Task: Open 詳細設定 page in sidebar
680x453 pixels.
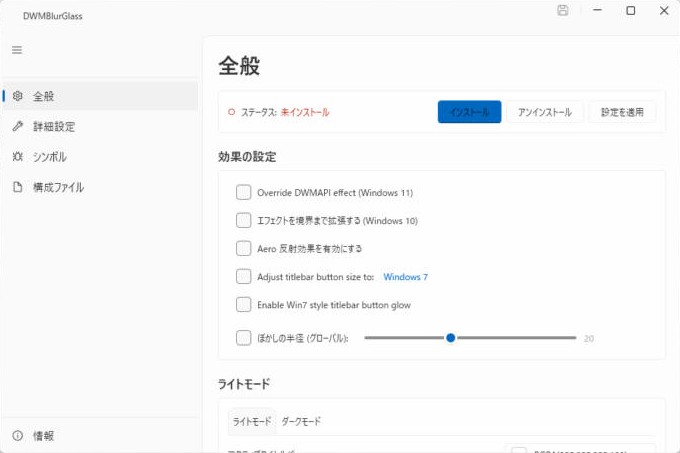Action: click(100, 126)
